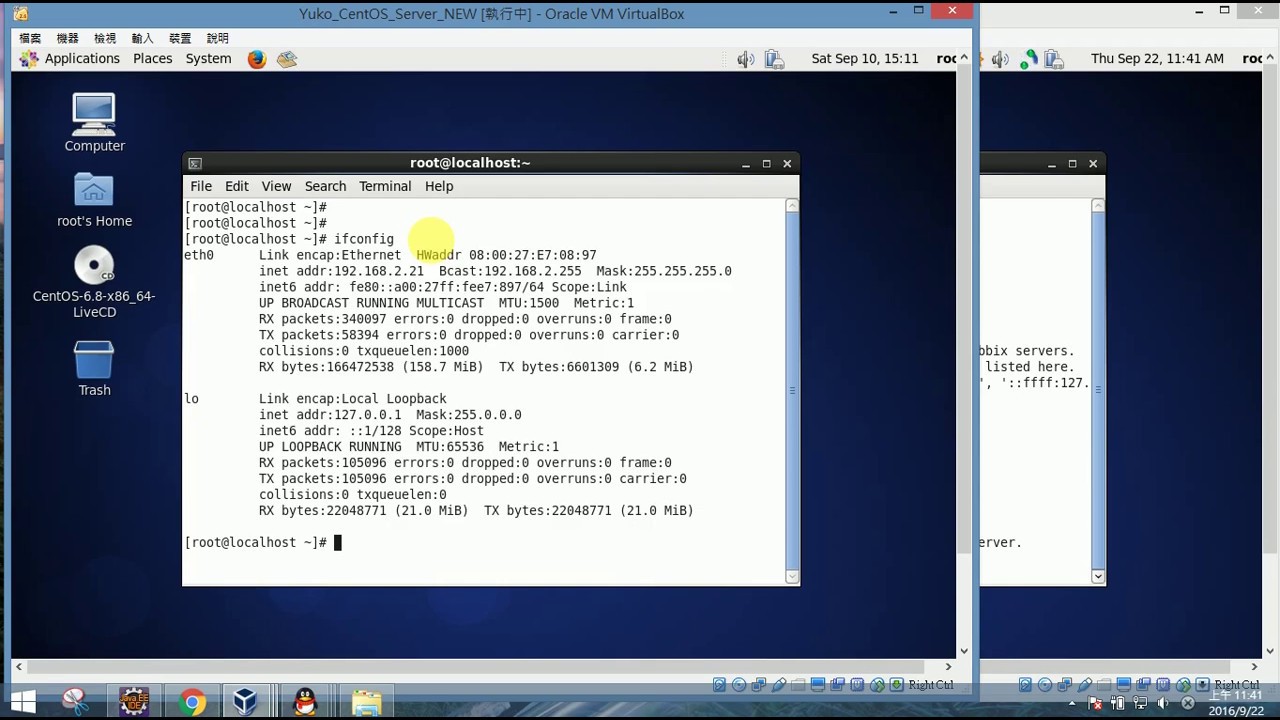This screenshot has width=1280, height=720.
Task: Click the volume icon in front VM panel
Action: point(745,59)
